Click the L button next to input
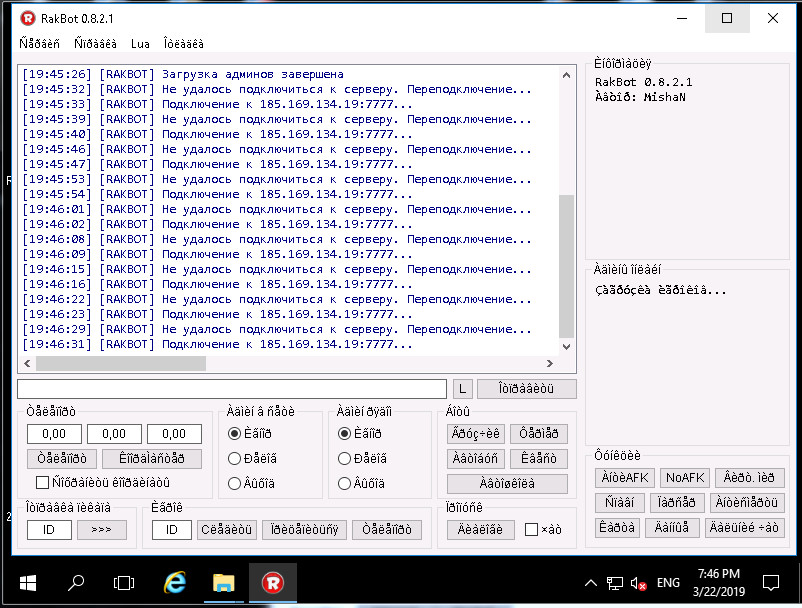The image size is (802, 608). click(x=462, y=389)
